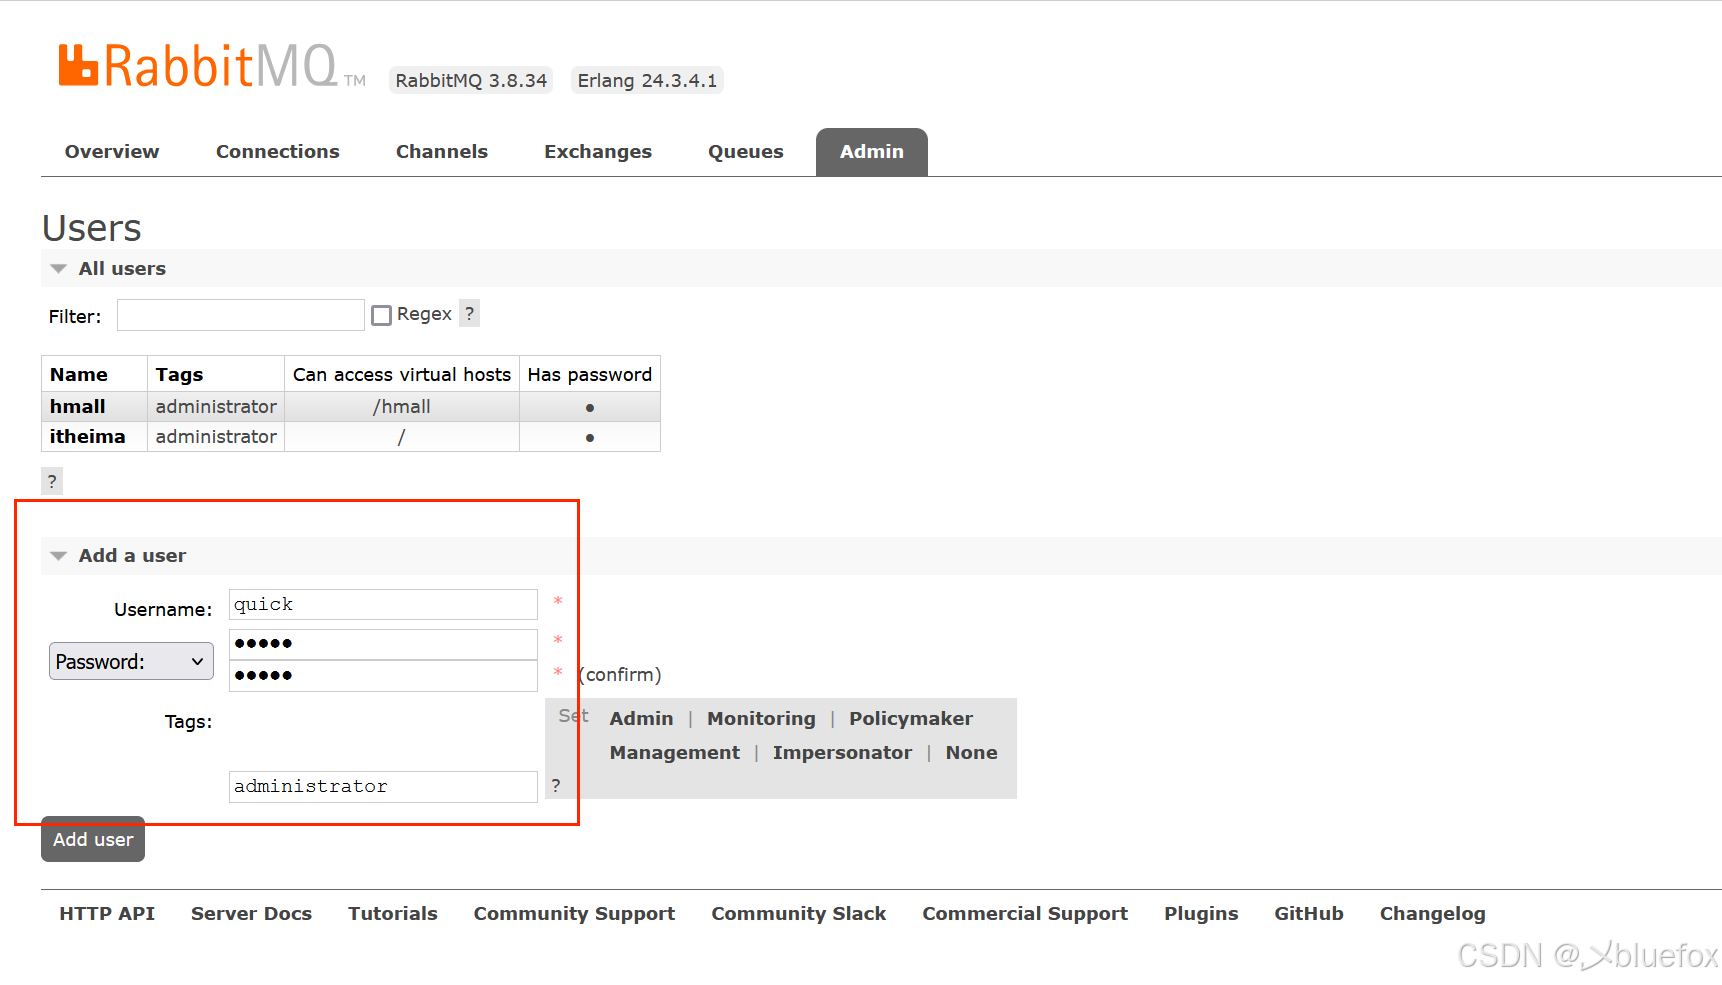Set tag to Management
This screenshot has height=985, width=1722.
coord(675,752)
